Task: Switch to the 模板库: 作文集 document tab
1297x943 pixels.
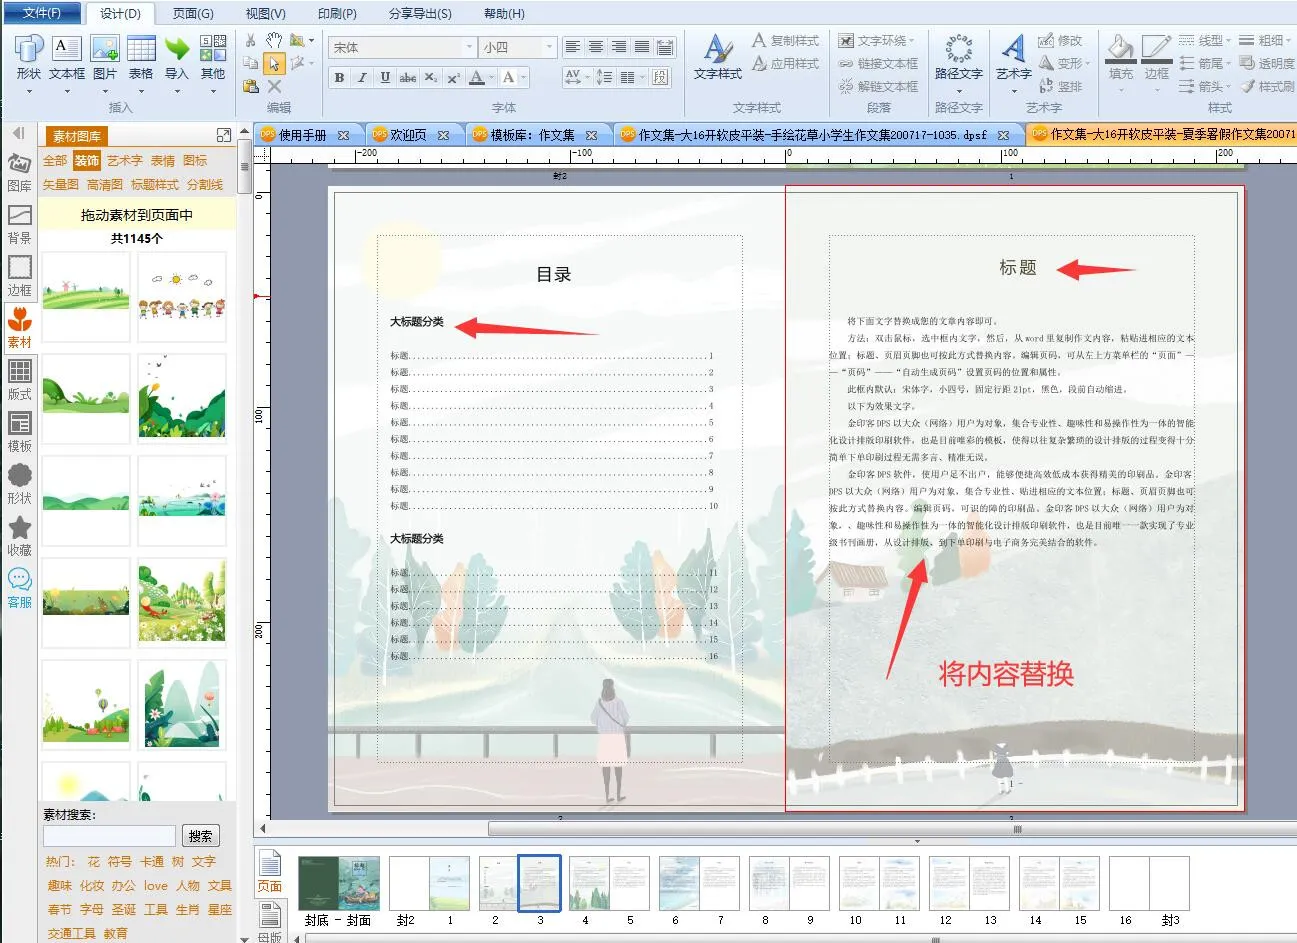Action: (x=532, y=135)
